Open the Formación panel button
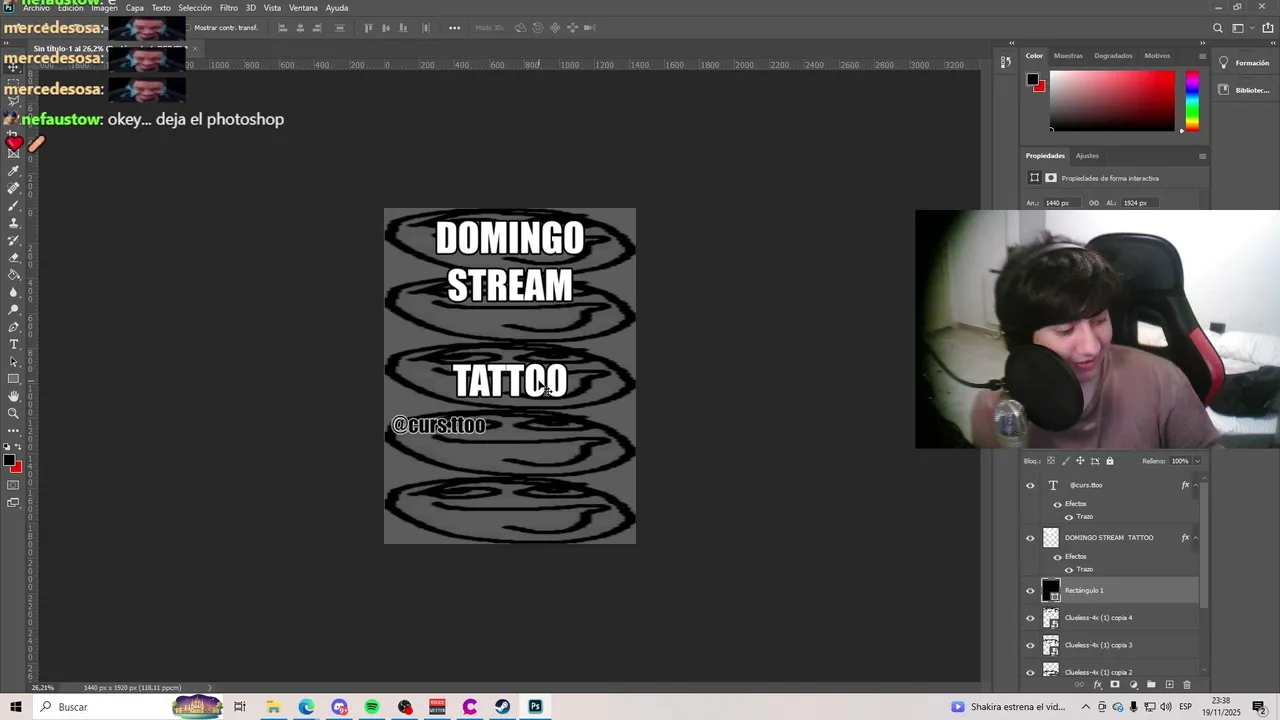The image size is (1280, 720). [1243, 63]
